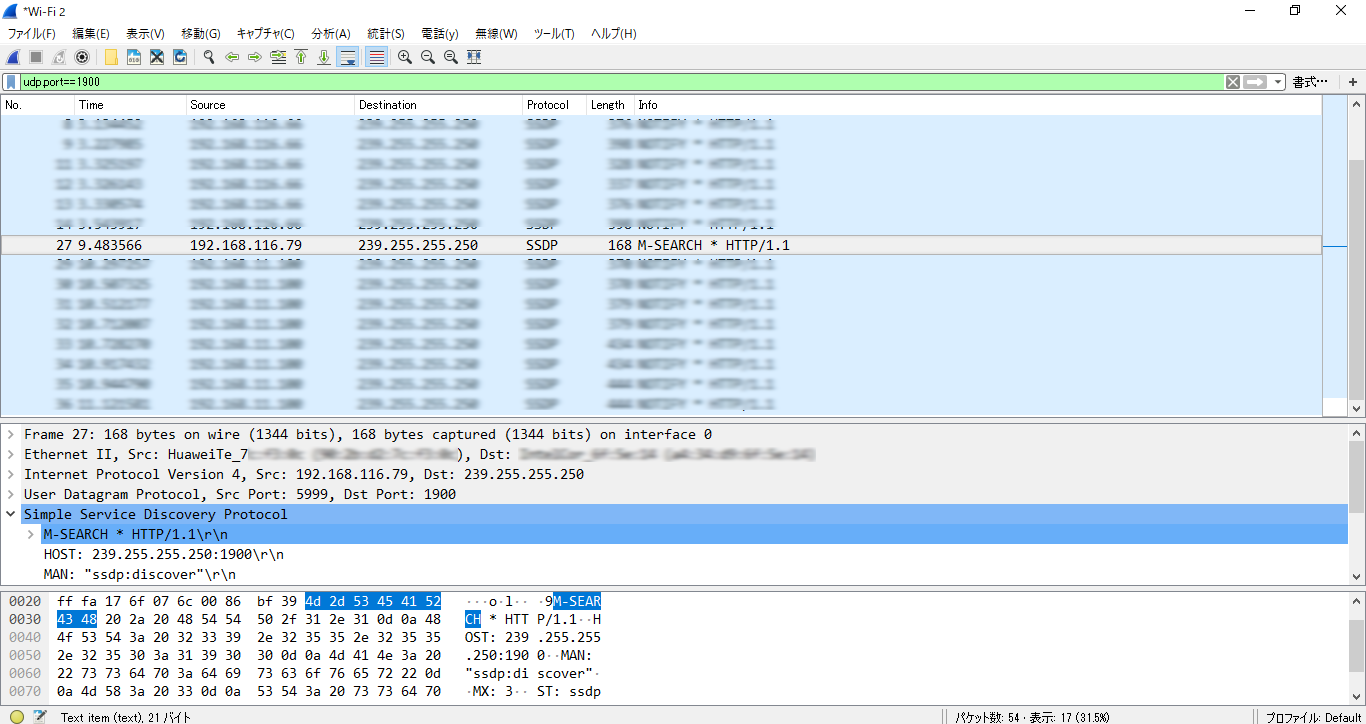Expand the Frame 27 tree node

point(11,435)
